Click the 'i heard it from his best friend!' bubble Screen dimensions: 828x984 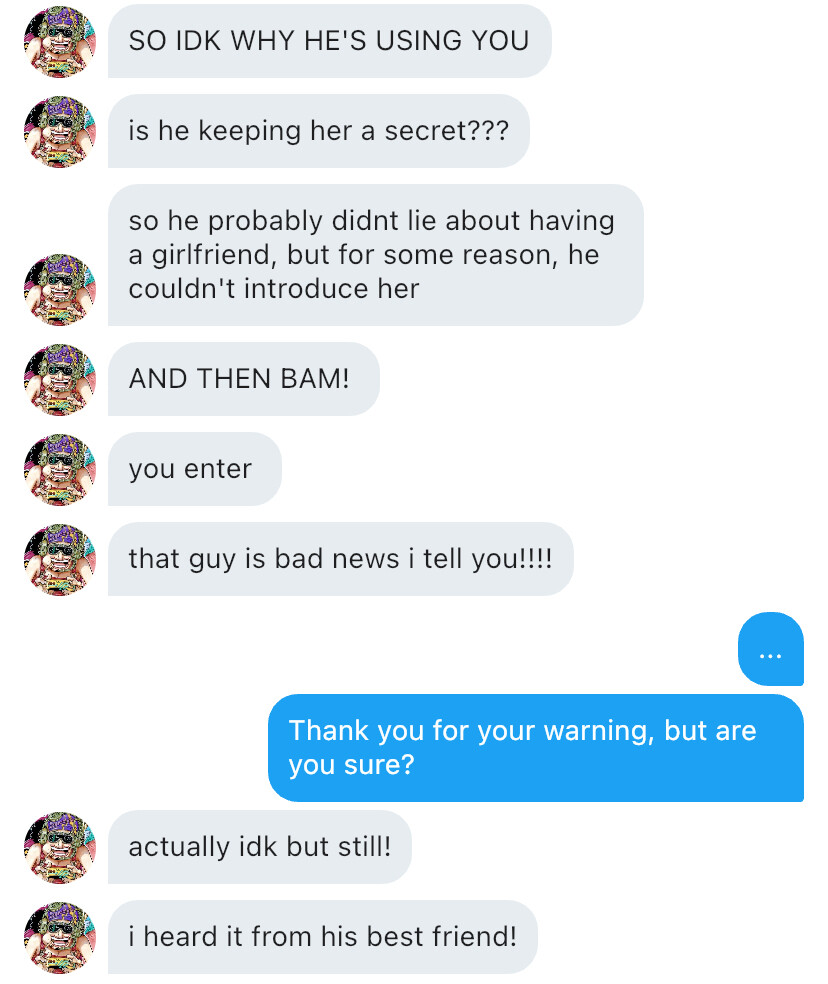click(322, 937)
